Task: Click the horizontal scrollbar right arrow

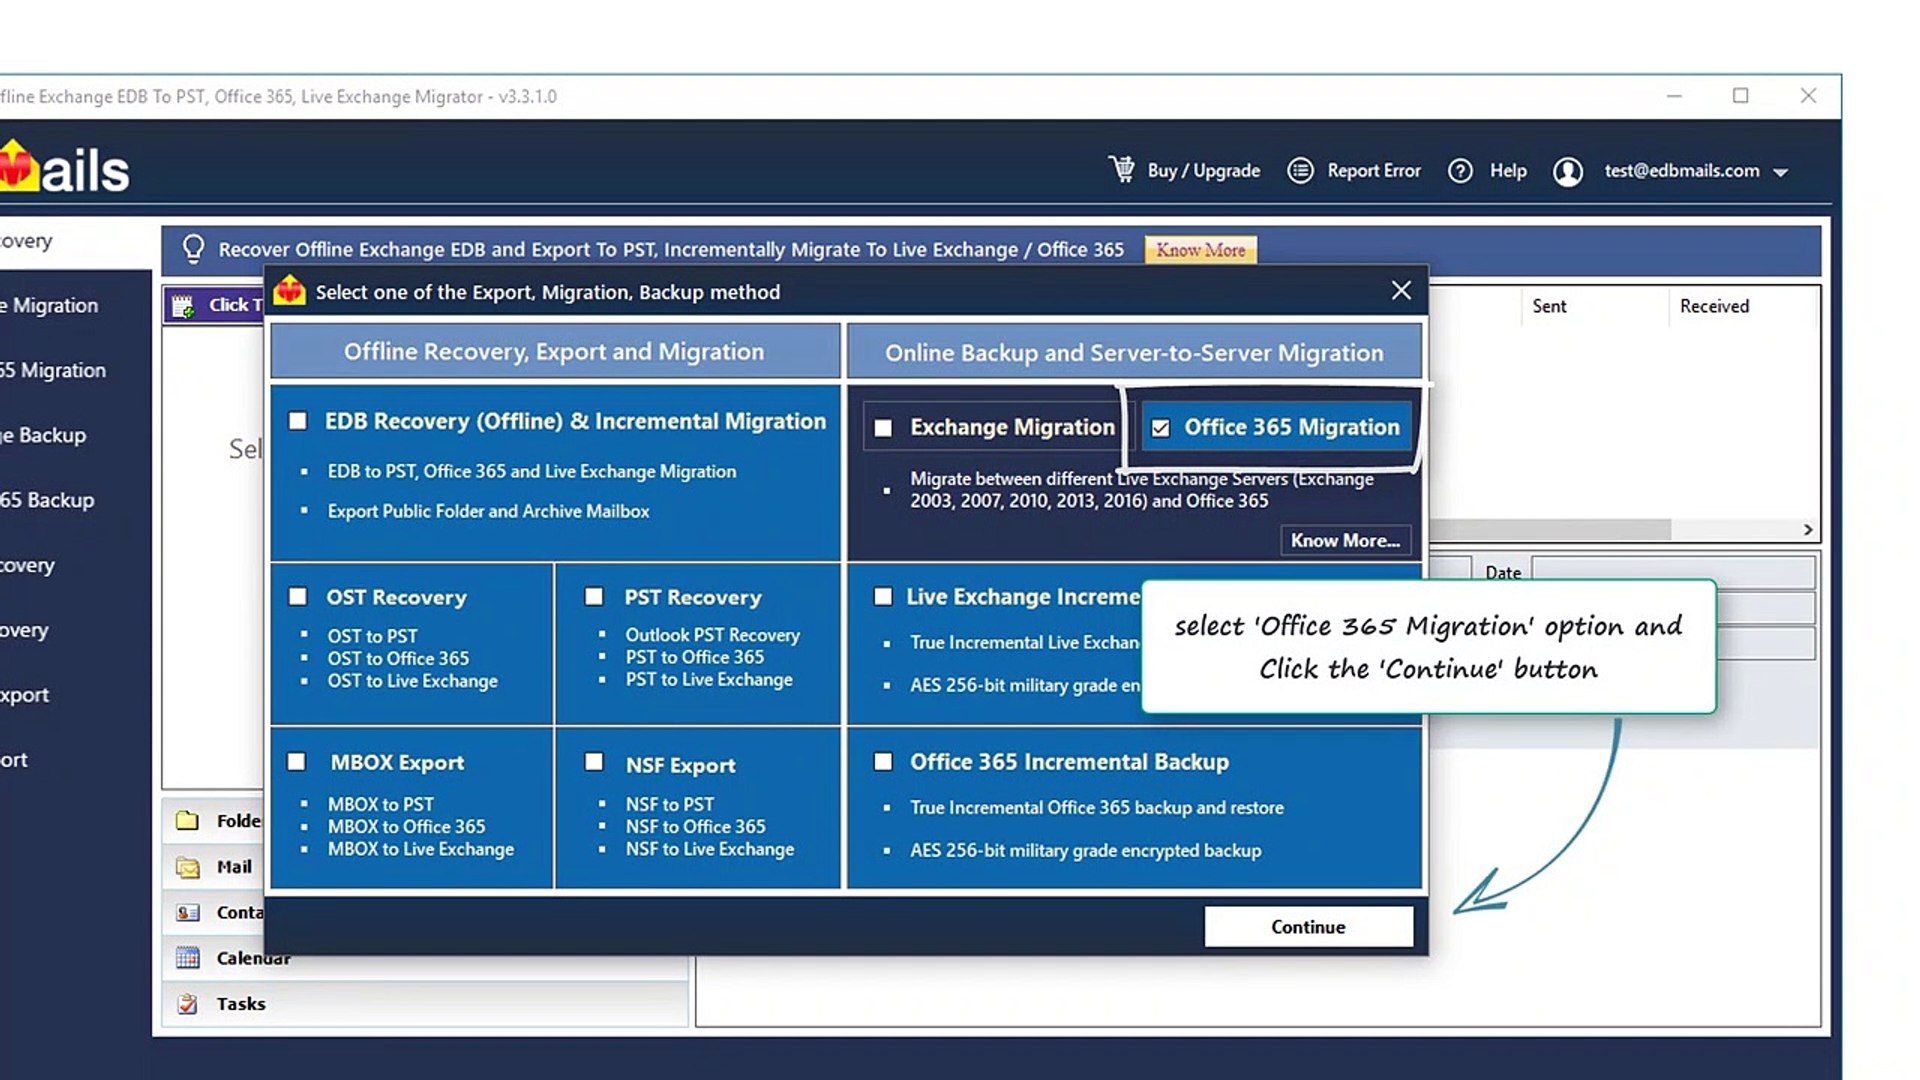Action: click(x=1808, y=530)
